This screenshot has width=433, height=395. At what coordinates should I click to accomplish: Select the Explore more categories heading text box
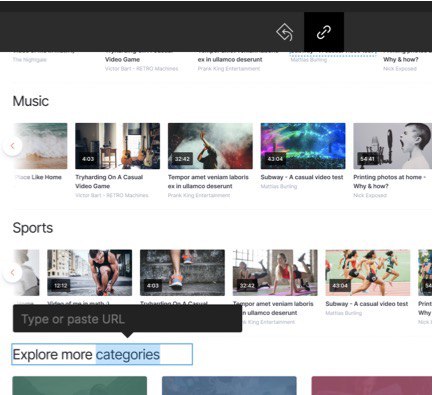[x=102, y=354]
